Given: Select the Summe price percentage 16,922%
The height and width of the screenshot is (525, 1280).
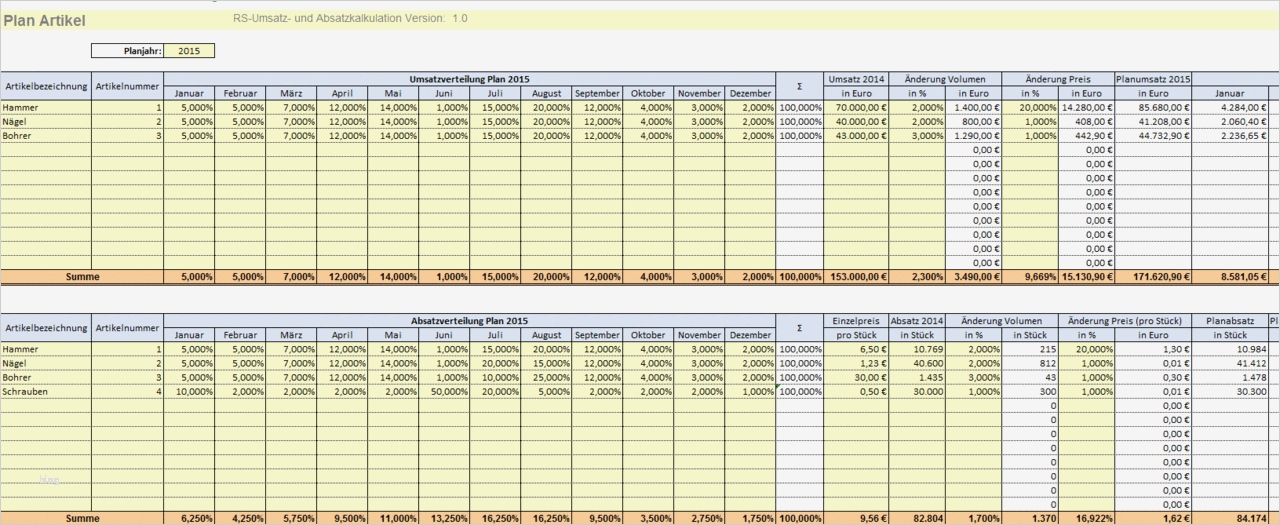Looking at the screenshot, I should pos(1087,518).
